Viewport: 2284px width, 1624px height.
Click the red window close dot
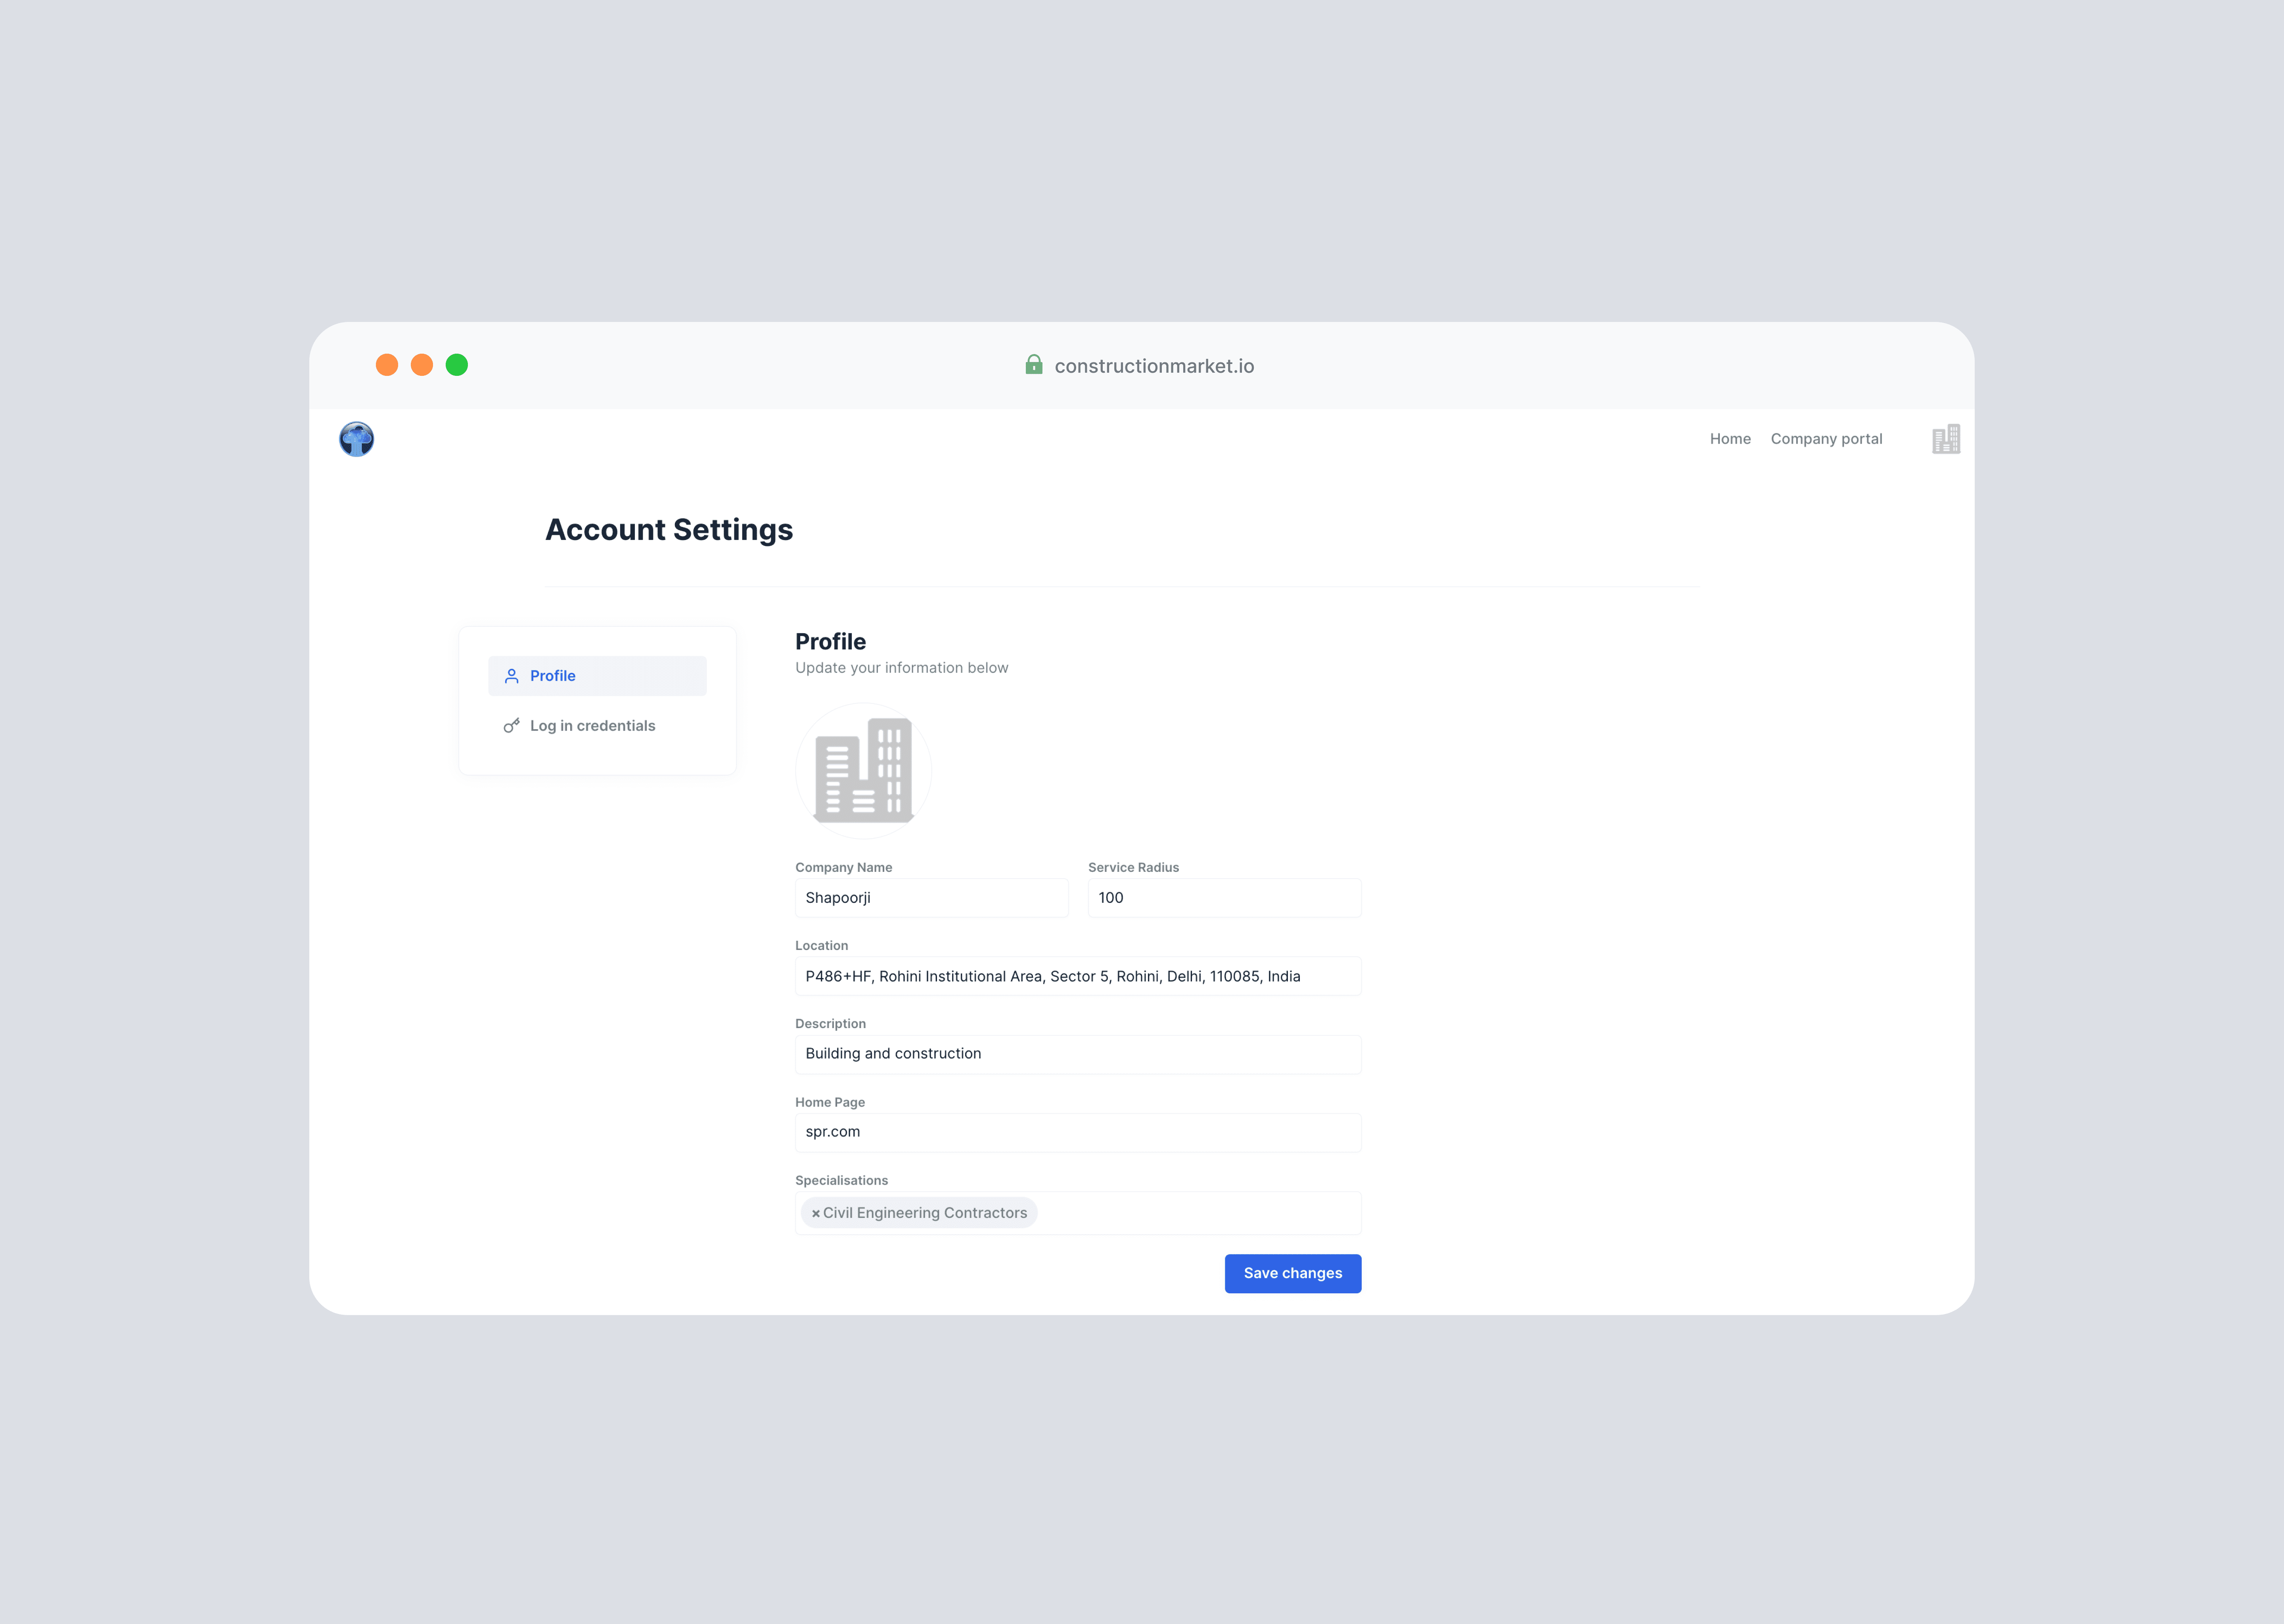tap(387, 365)
